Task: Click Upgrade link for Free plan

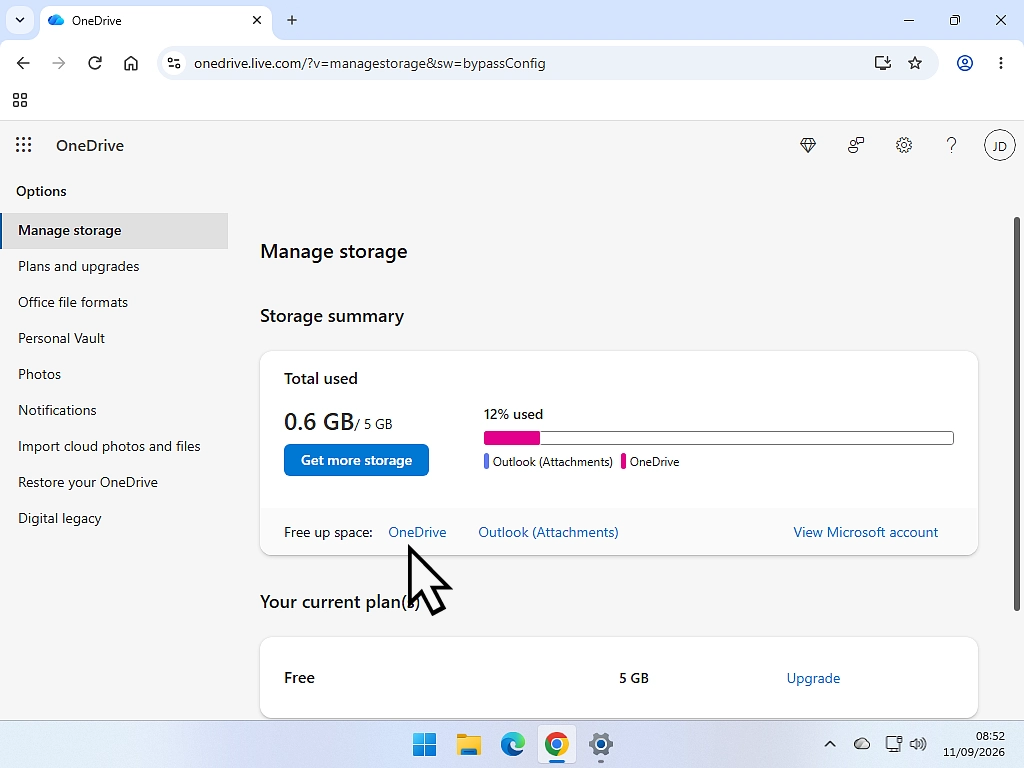Action: point(813,678)
